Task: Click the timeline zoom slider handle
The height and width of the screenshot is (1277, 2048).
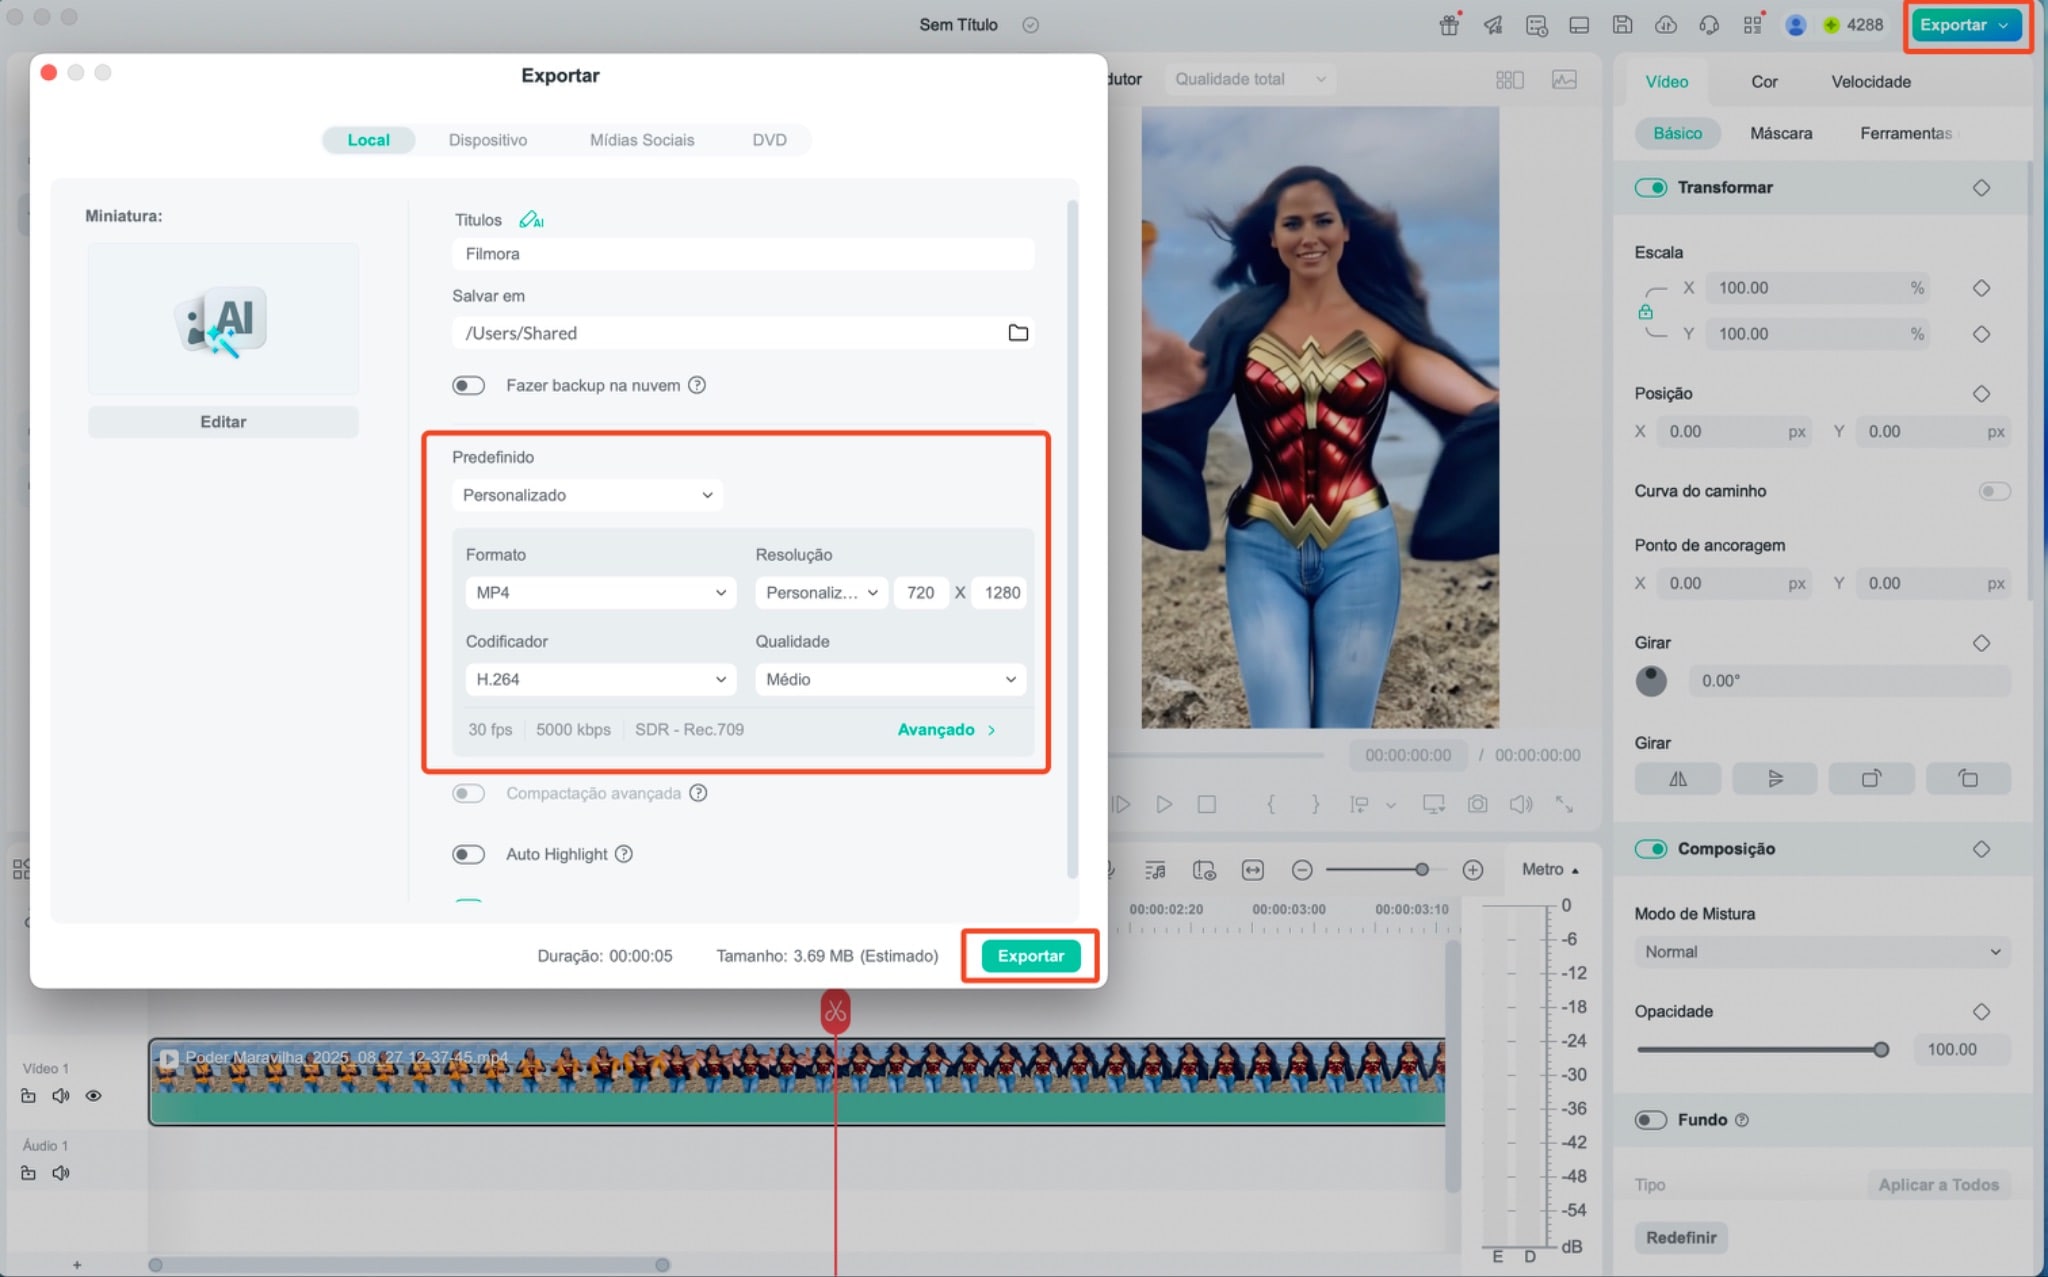Action: (x=1421, y=870)
